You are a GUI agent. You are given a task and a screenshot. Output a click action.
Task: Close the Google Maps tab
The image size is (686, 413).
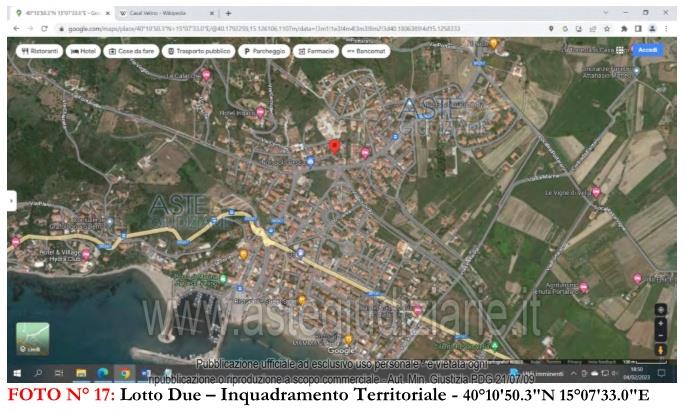tap(108, 13)
